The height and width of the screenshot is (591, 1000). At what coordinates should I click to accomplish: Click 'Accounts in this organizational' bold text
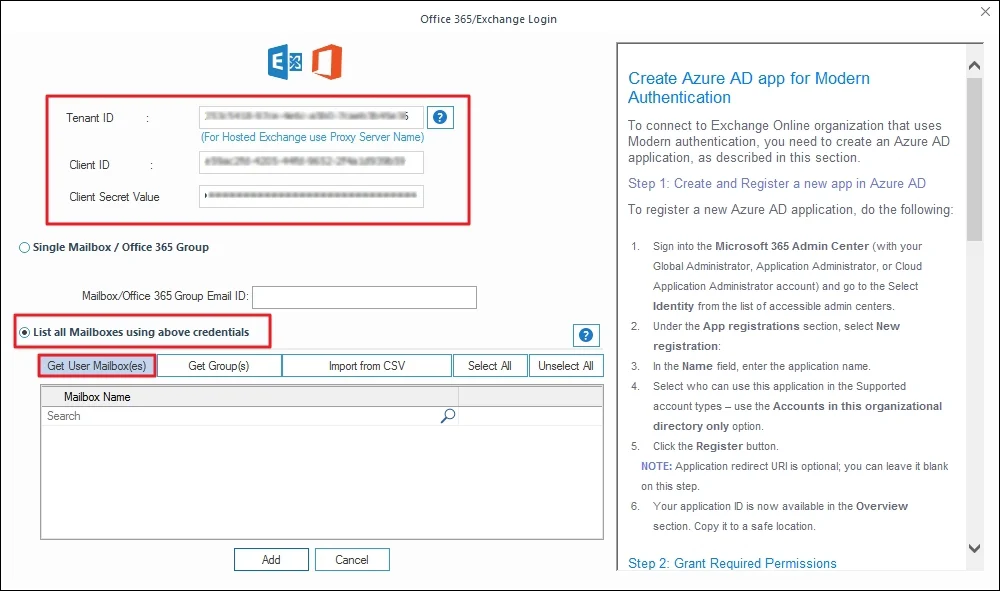click(x=857, y=406)
